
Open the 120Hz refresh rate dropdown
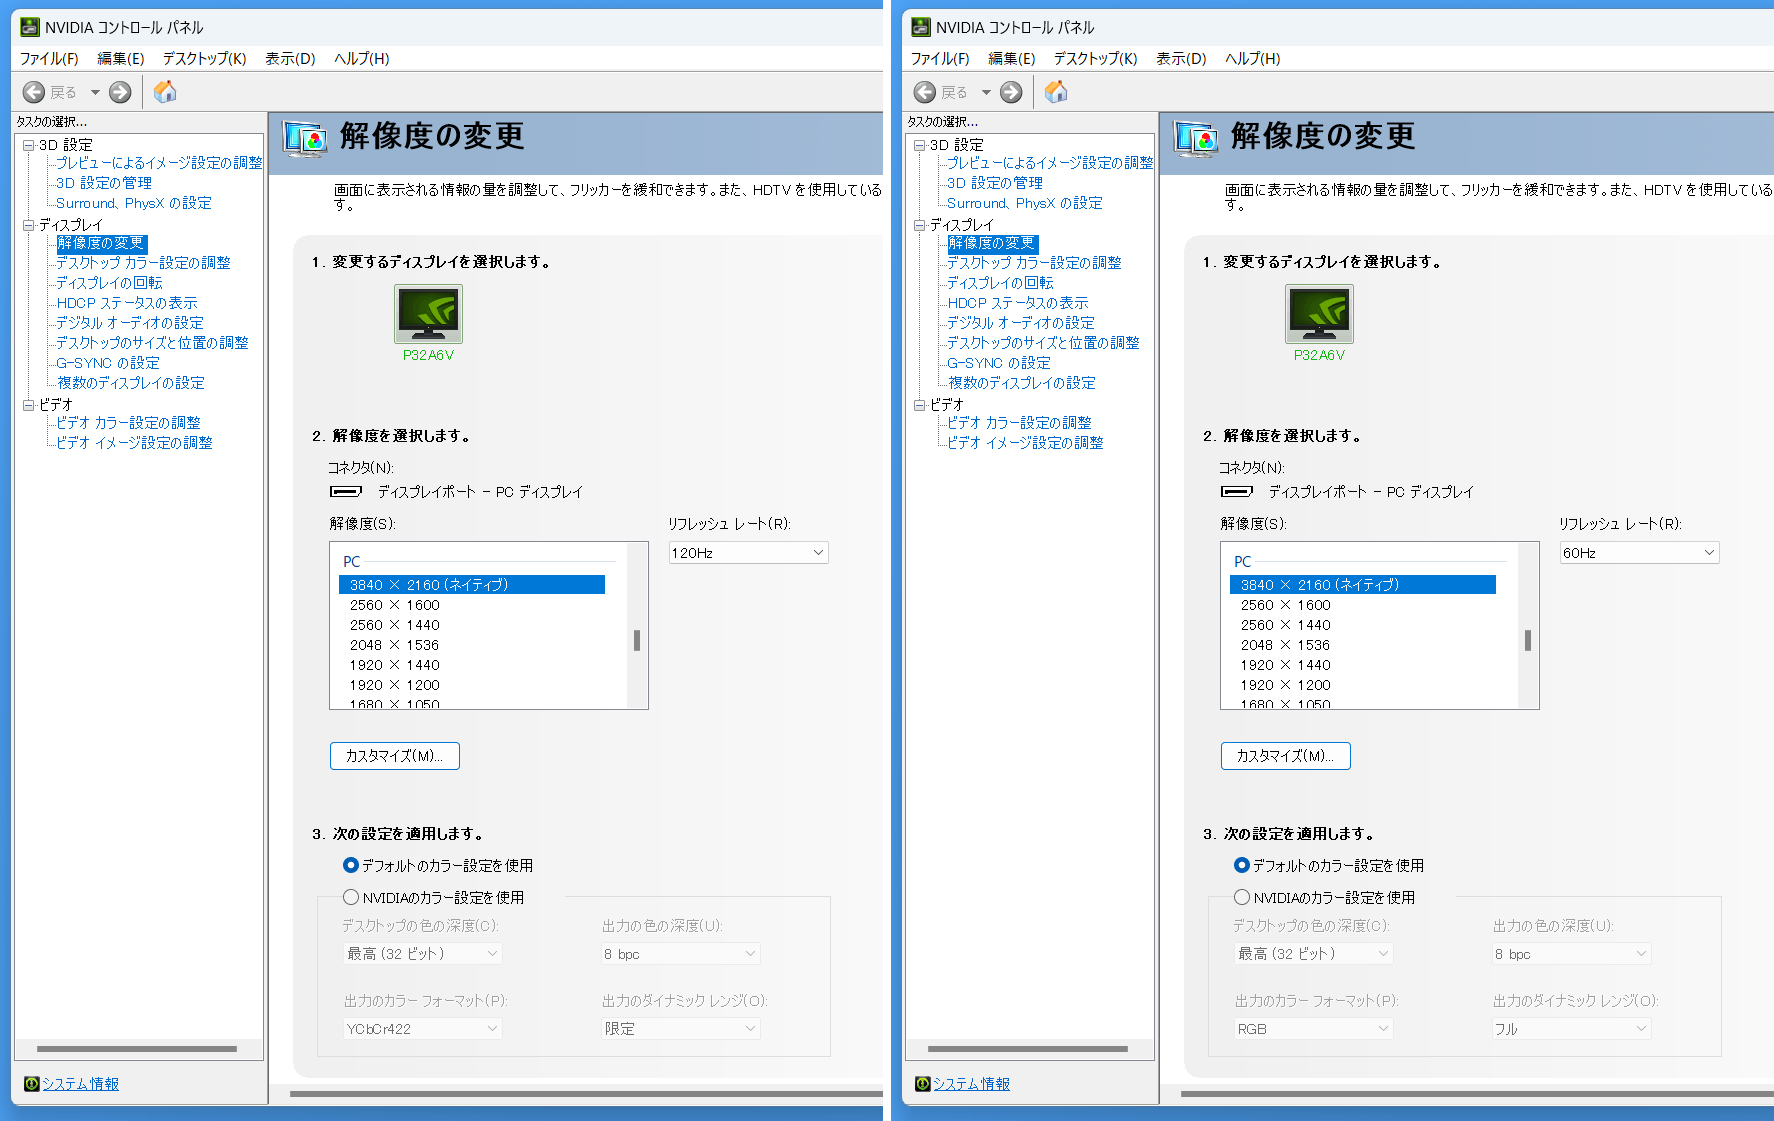[x=748, y=553]
